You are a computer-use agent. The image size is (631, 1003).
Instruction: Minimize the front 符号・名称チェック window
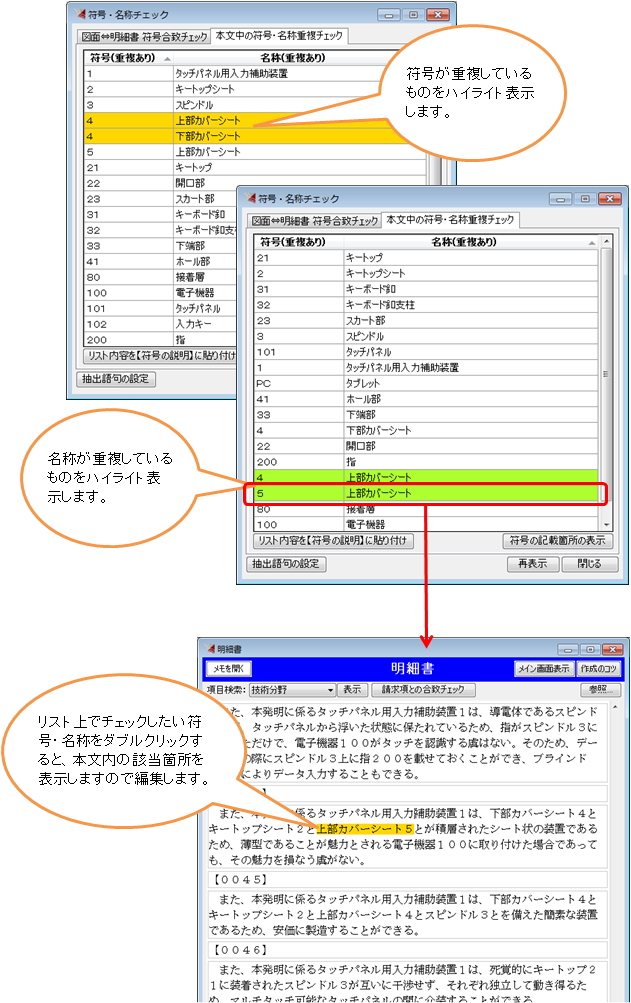pos(560,199)
